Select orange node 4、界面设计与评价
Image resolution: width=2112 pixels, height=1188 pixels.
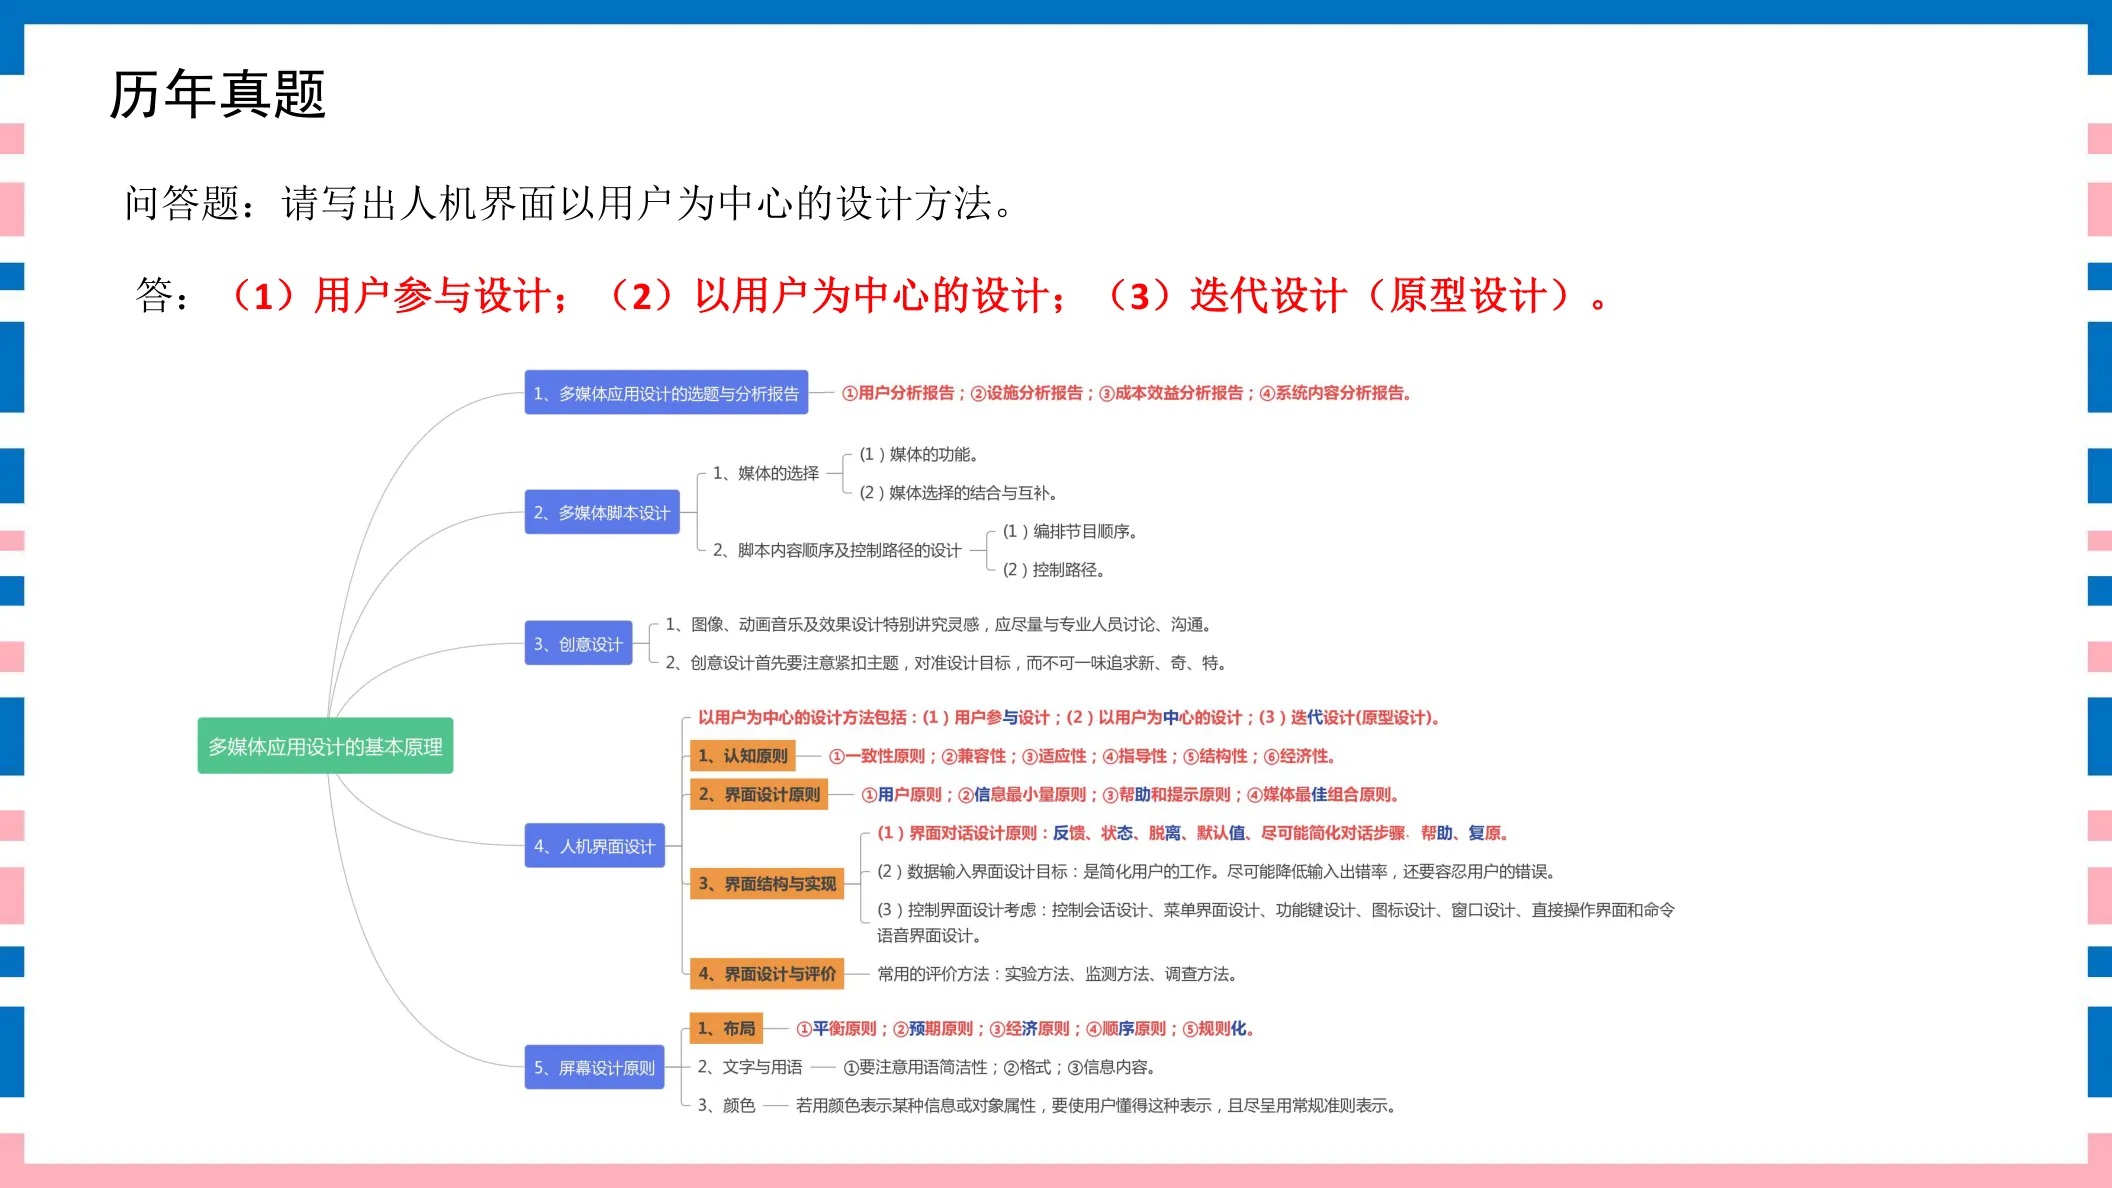(x=767, y=974)
